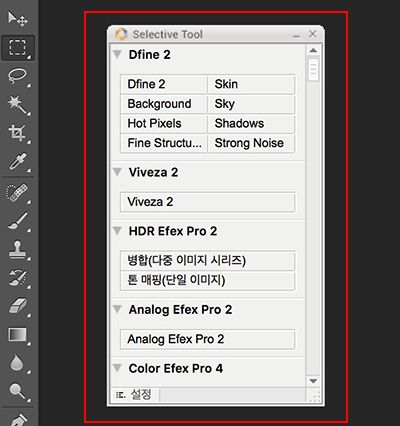Collapse the Viveza 2 section
Viewport: 400px width, 426px height.
(x=117, y=172)
